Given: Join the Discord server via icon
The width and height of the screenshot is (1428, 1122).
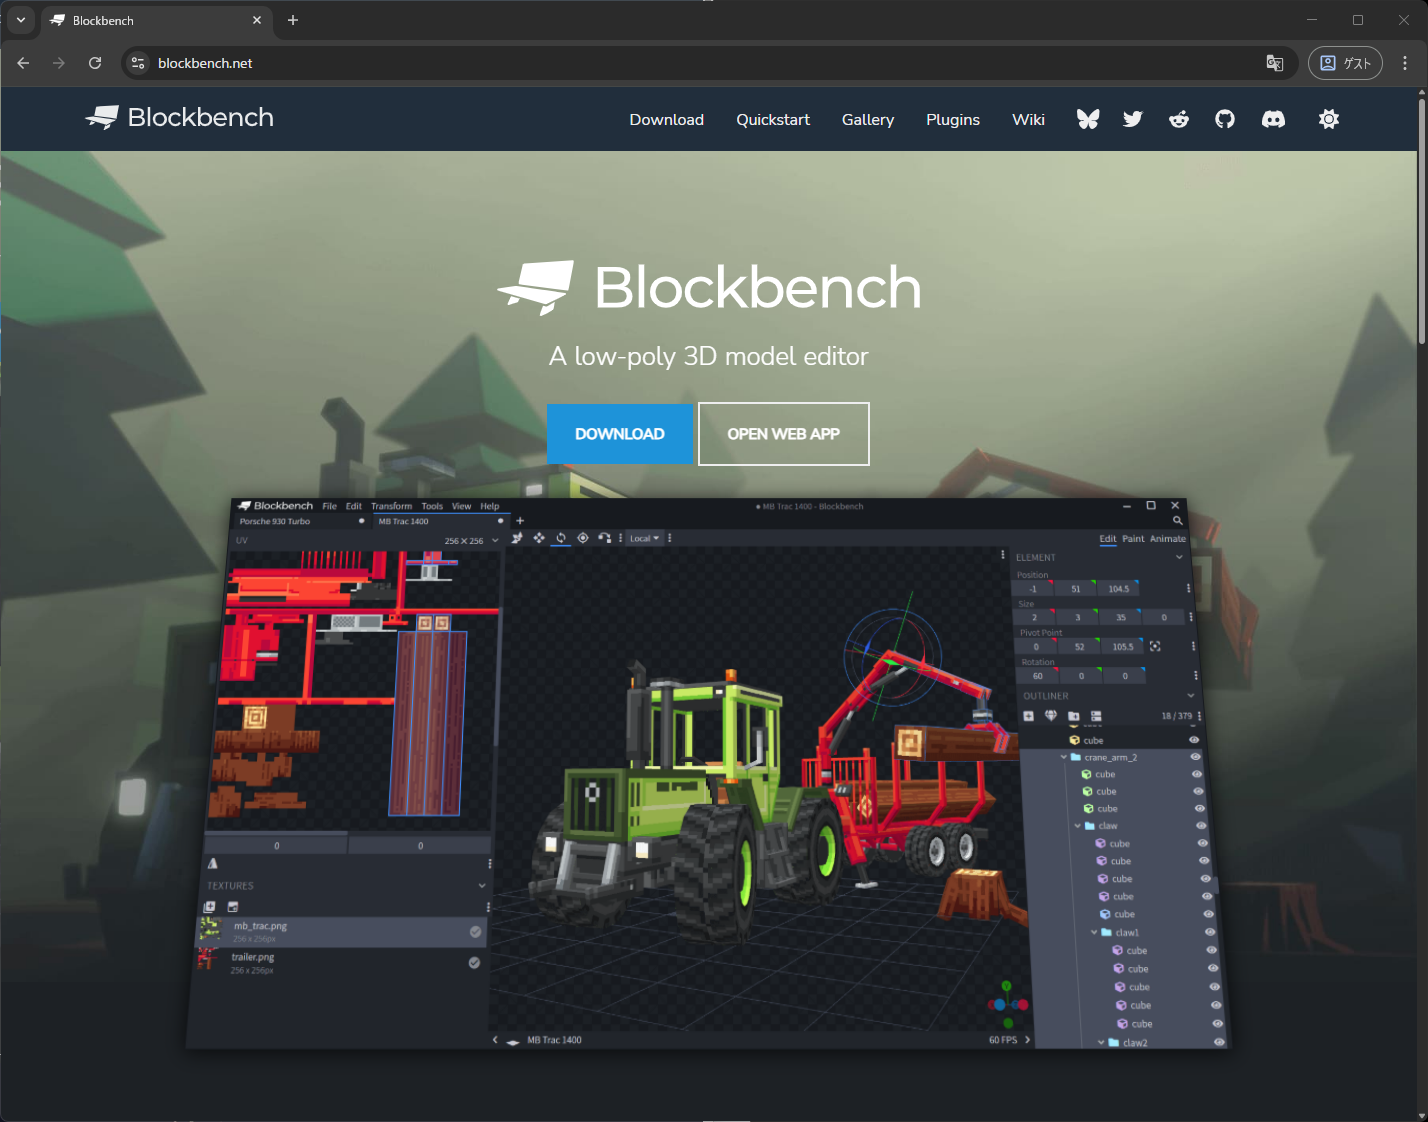Looking at the screenshot, I should click(x=1273, y=119).
